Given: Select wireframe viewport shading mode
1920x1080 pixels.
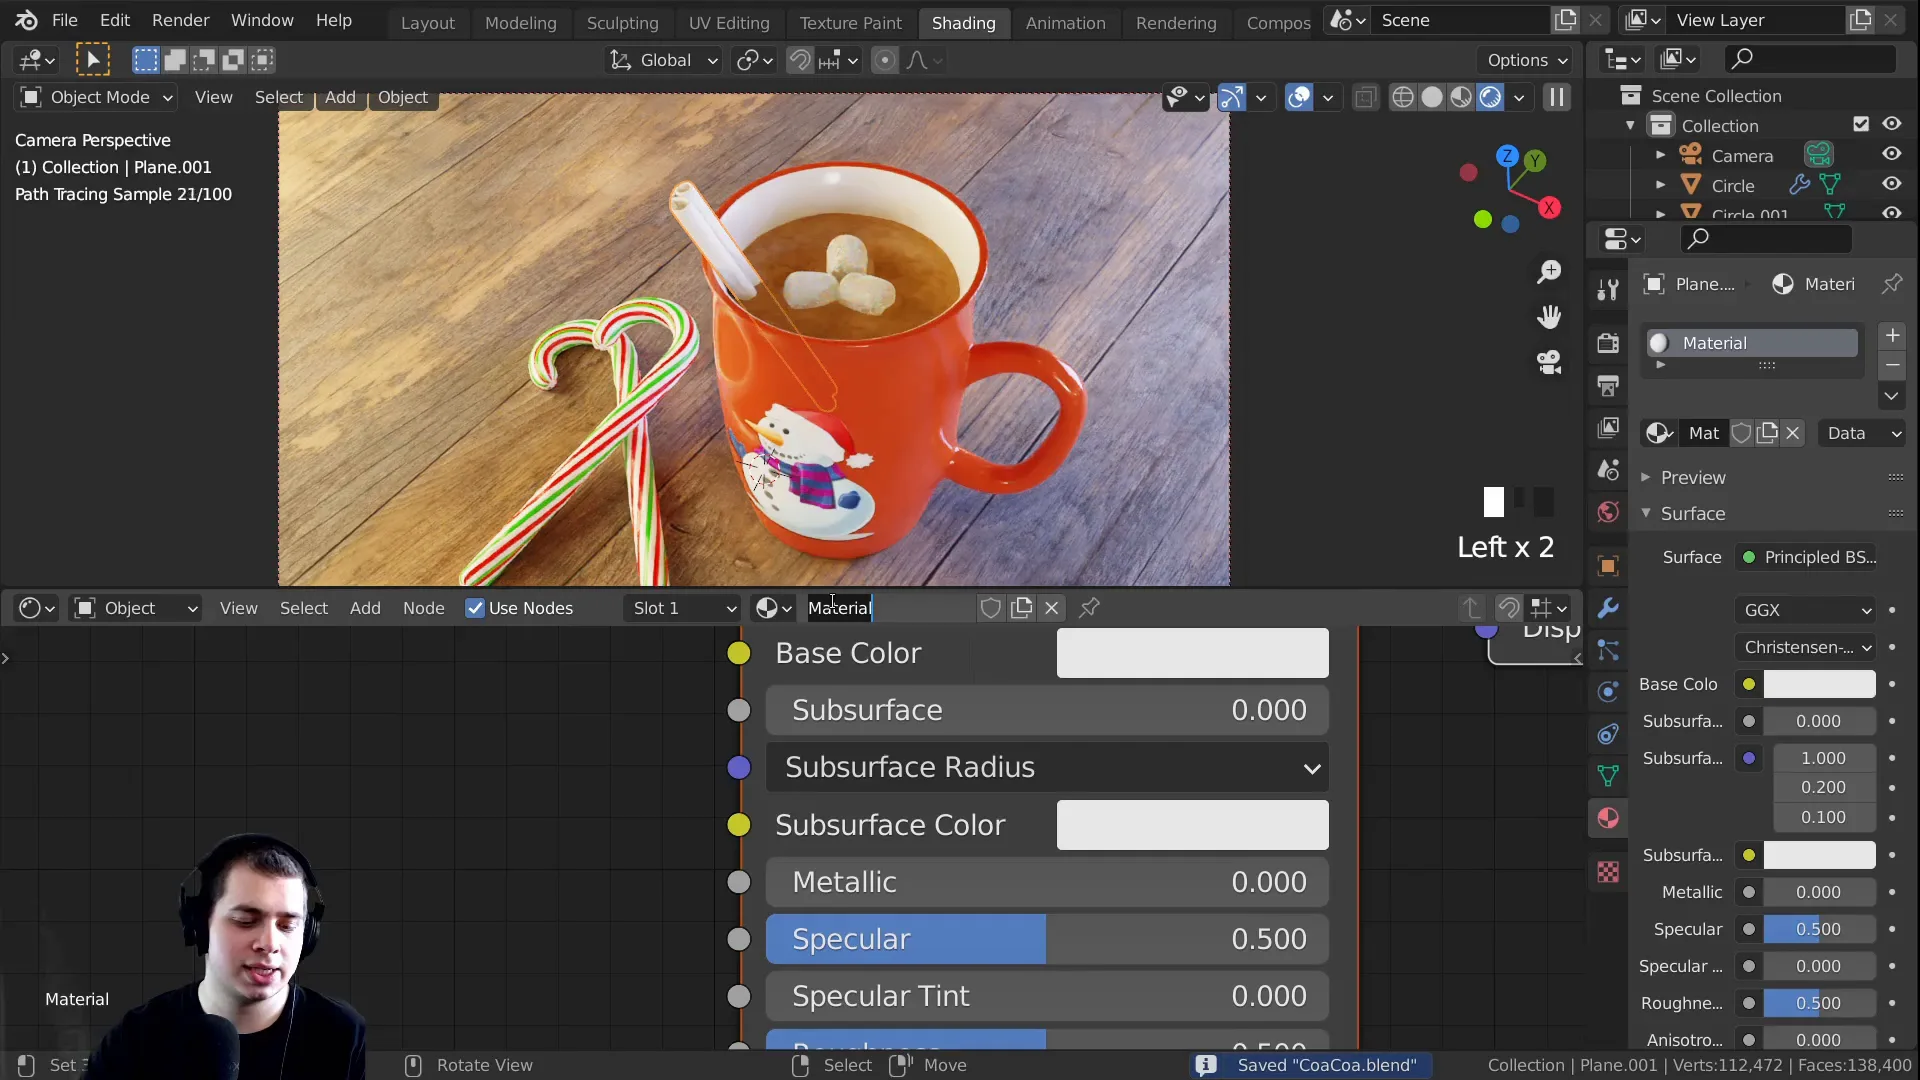Looking at the screenshot, I should 1403,97.
